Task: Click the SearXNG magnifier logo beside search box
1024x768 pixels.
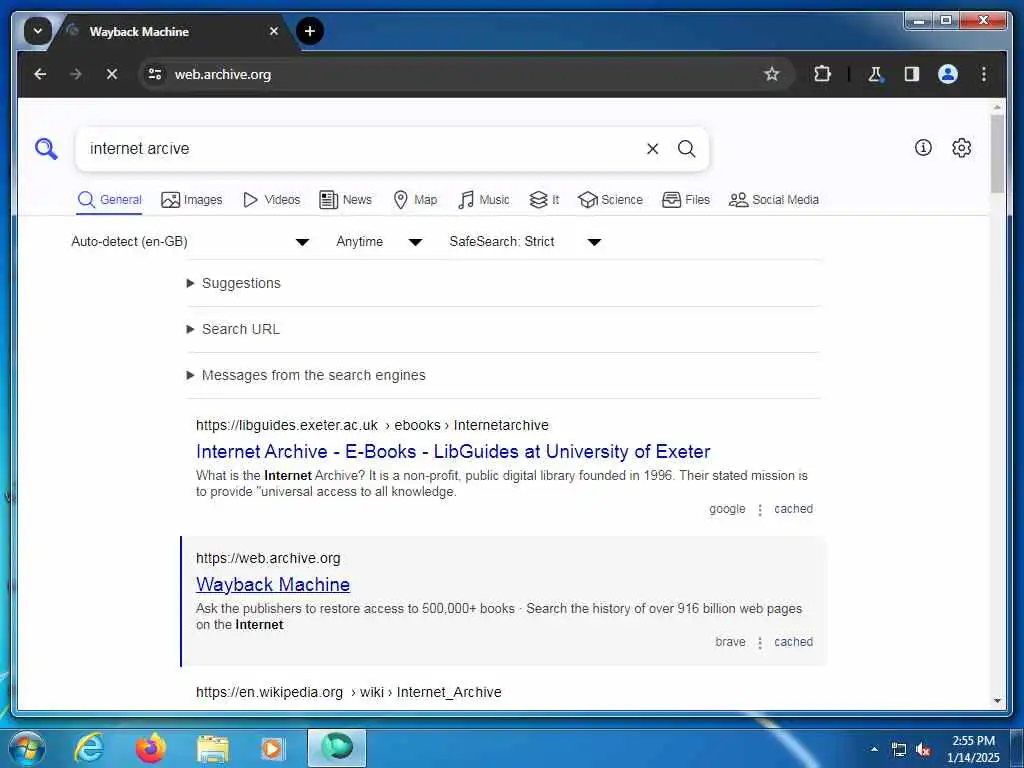Action: tap(46, 149)
